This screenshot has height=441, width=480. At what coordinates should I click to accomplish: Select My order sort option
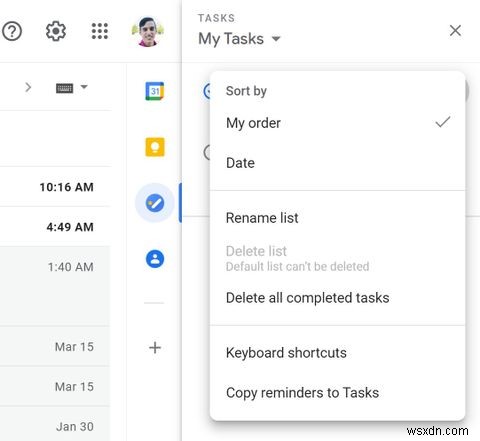337,123
